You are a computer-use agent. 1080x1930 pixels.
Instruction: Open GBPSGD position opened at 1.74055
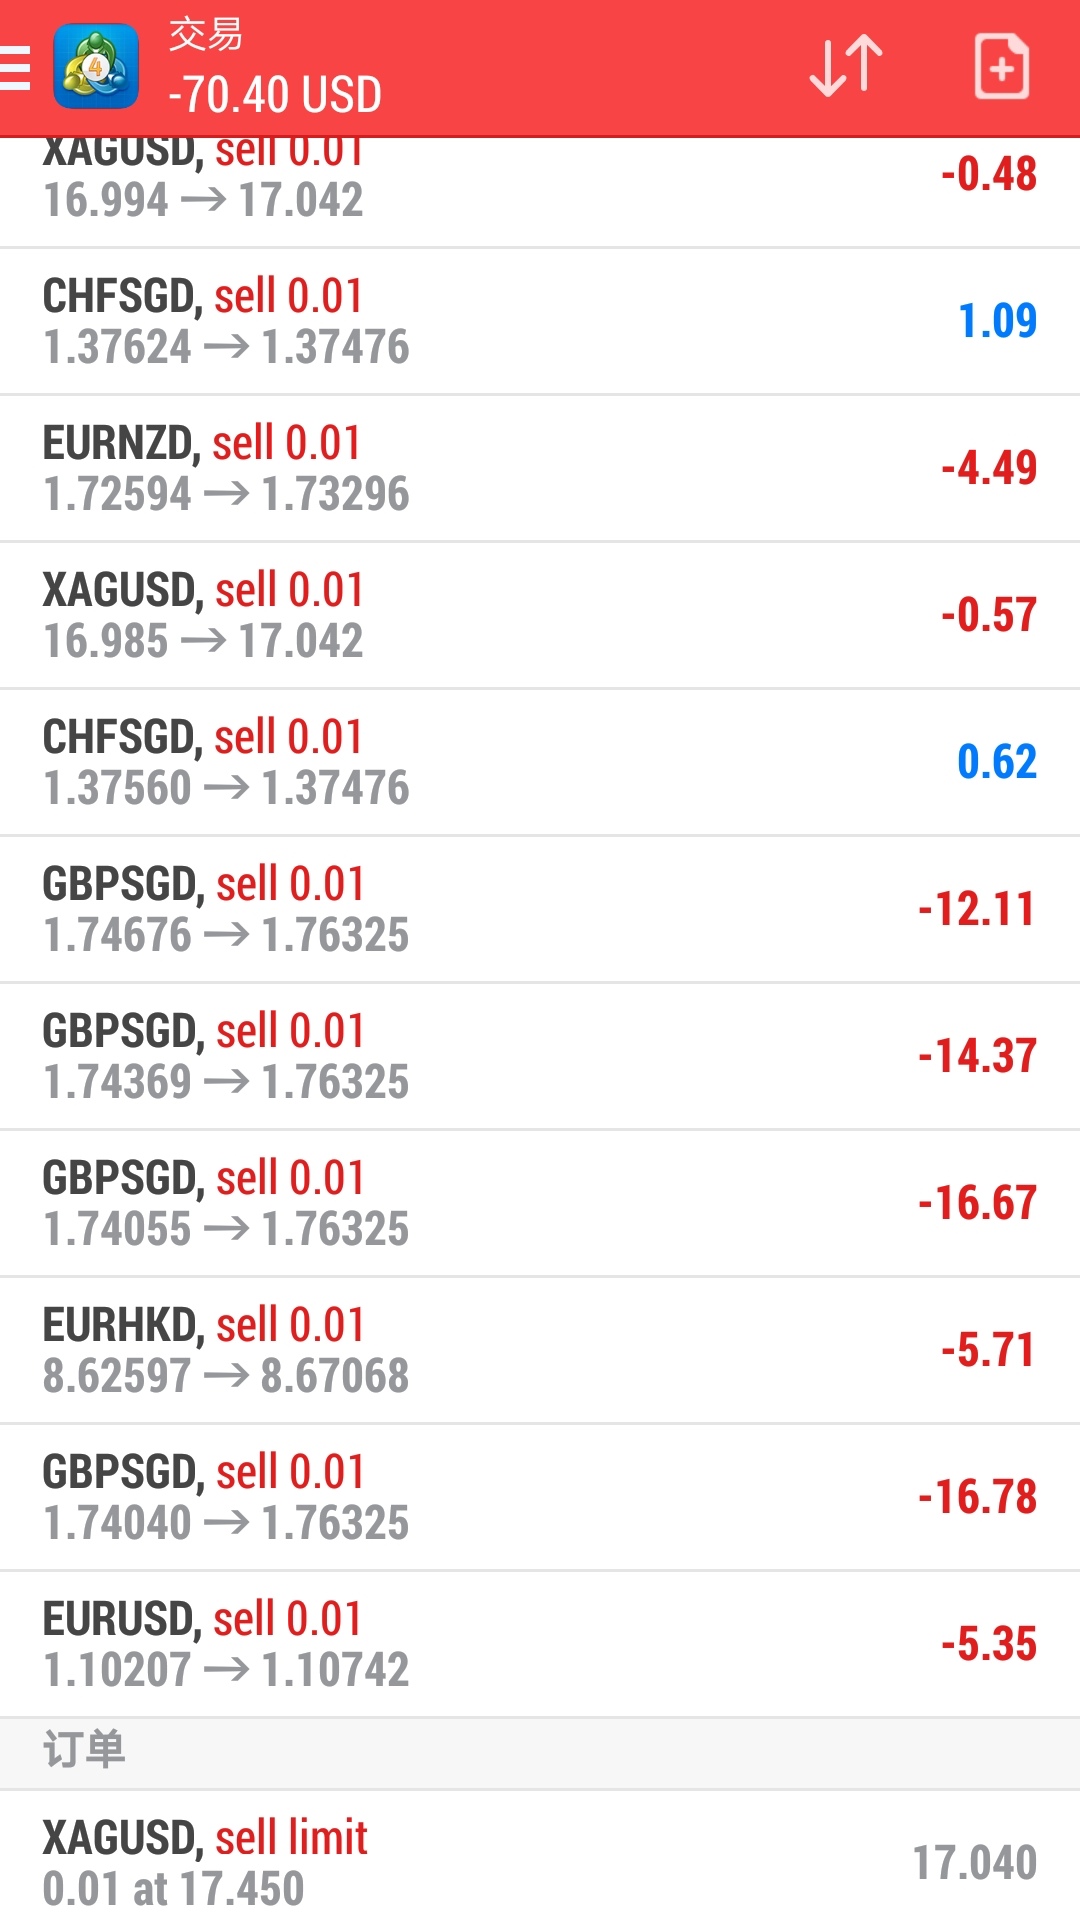tap(540, 1203)
